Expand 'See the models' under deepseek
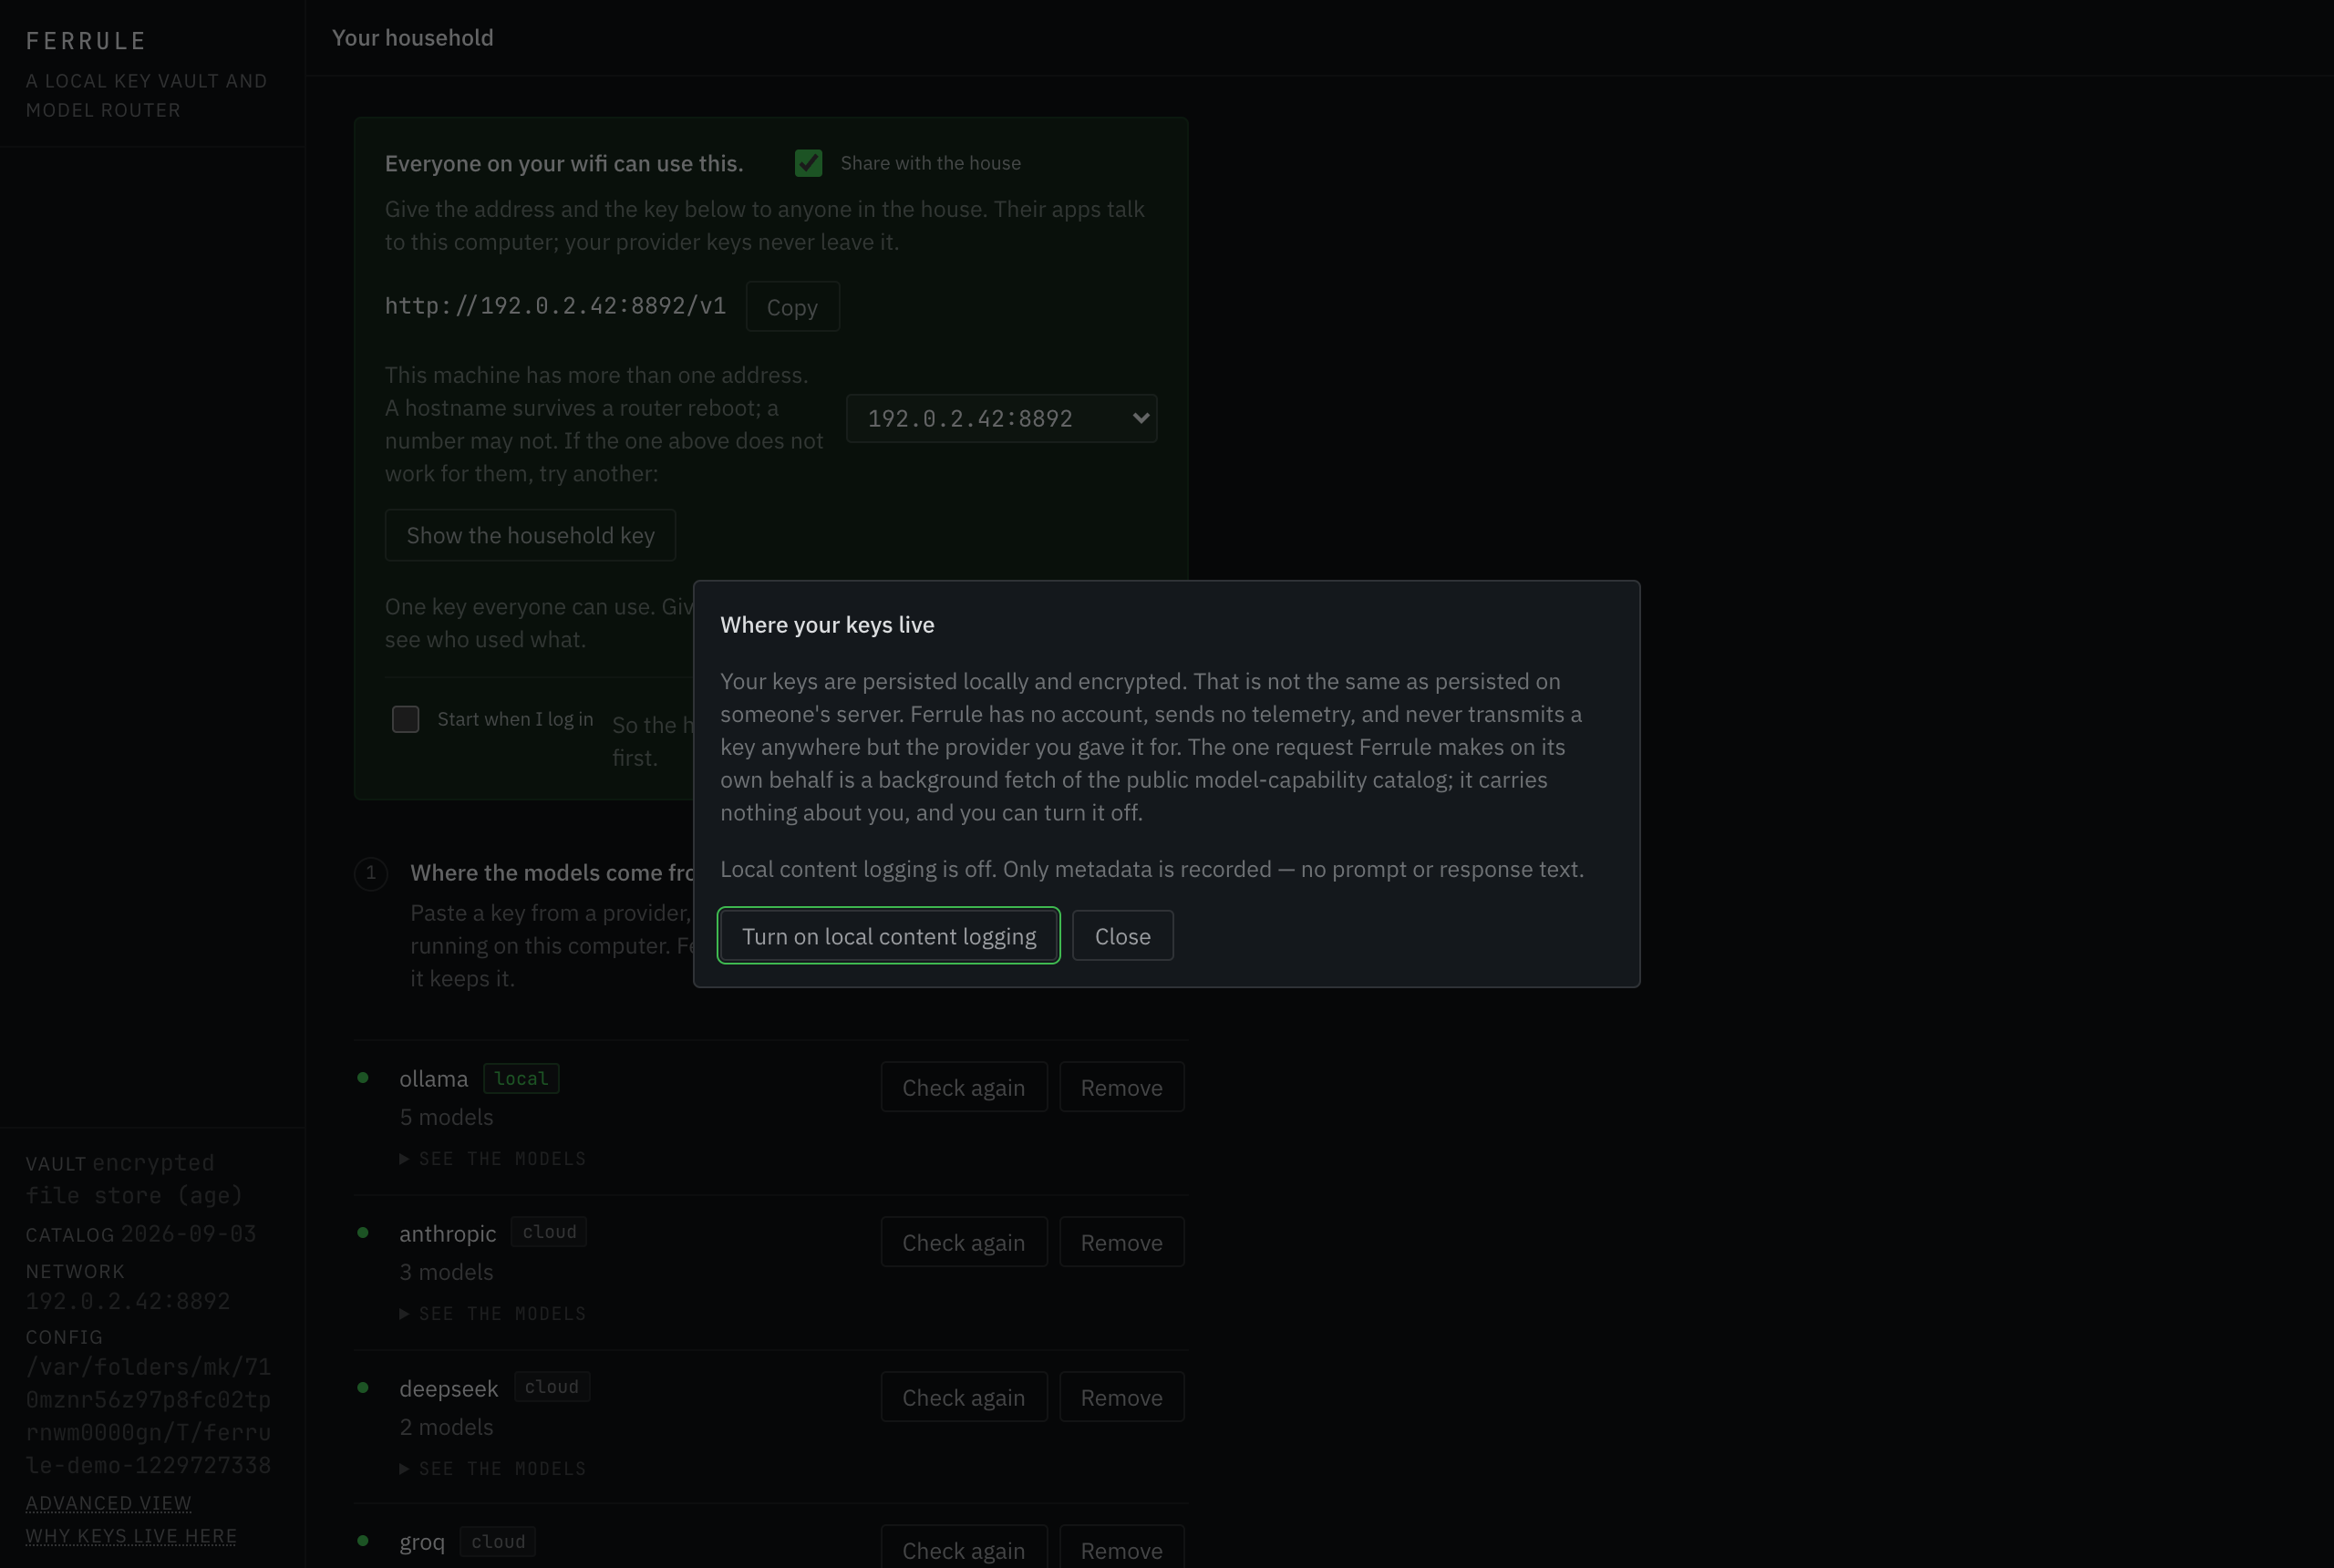This screenshot has height=1568, width=2334. [x=493, y=1468]
